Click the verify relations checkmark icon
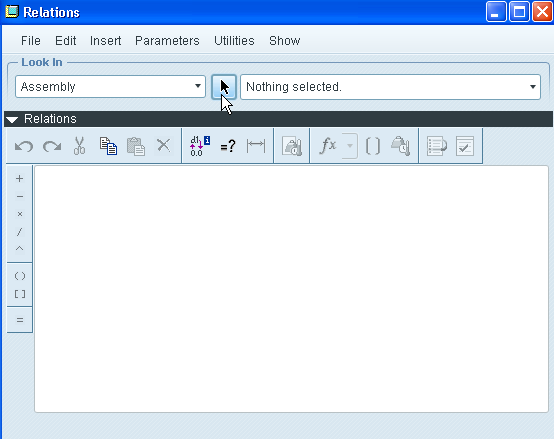This screenshot has width=554, height=439. pos(465,146)
